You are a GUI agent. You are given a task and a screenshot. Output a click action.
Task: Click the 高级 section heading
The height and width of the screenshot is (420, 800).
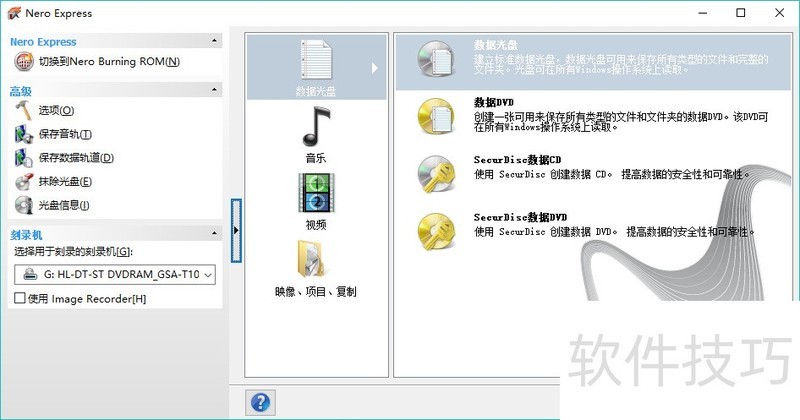[21, 91]
